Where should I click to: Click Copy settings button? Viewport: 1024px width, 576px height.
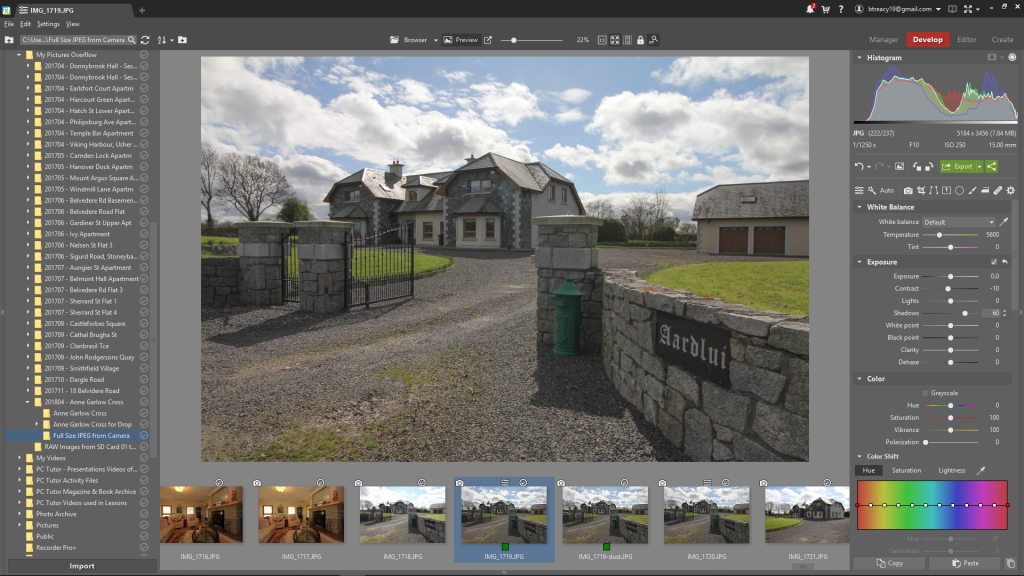[889, 563]
